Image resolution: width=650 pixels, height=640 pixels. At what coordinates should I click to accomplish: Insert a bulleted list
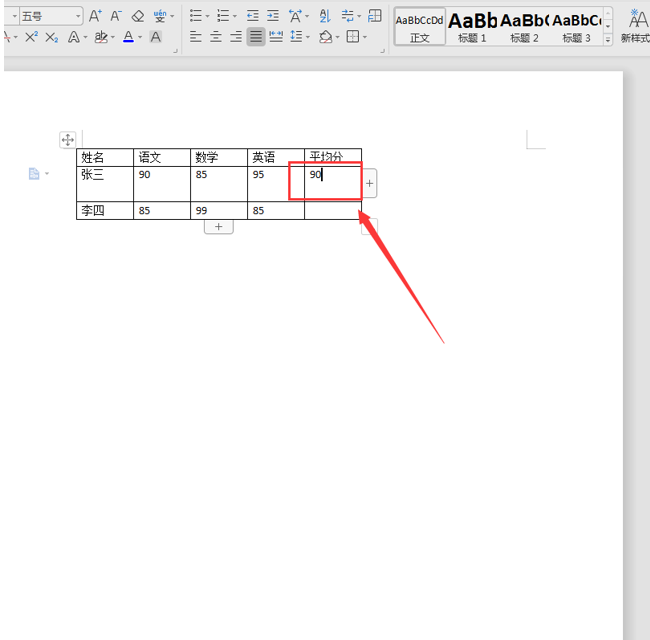point(196,16)
